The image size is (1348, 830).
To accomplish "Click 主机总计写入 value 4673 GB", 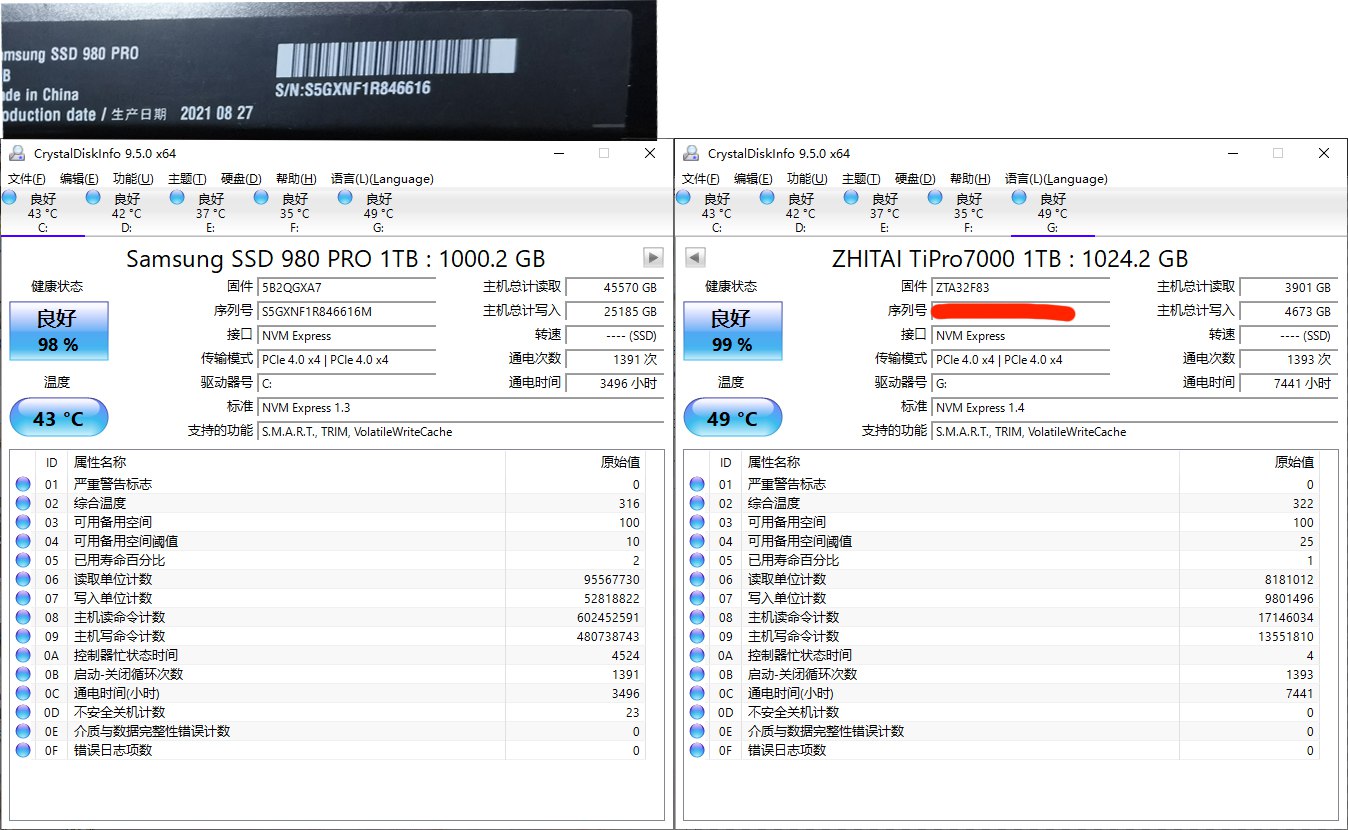I will 1289,312.
